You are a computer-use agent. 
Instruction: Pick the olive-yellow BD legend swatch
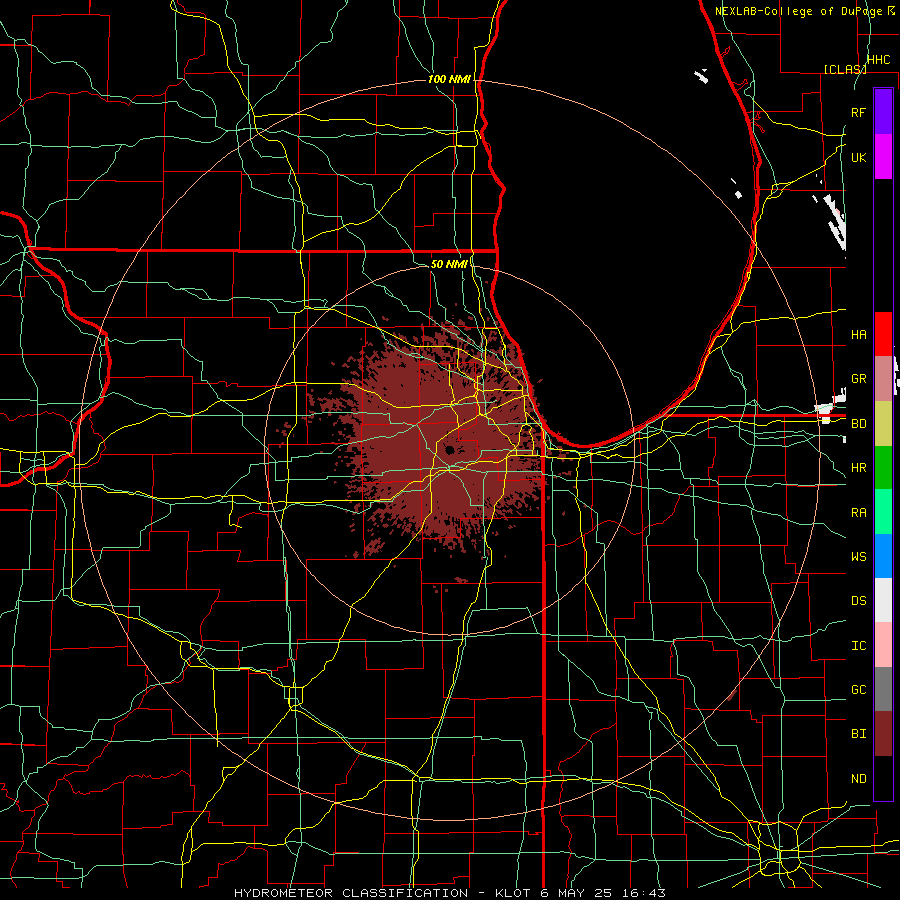point(883,423)
